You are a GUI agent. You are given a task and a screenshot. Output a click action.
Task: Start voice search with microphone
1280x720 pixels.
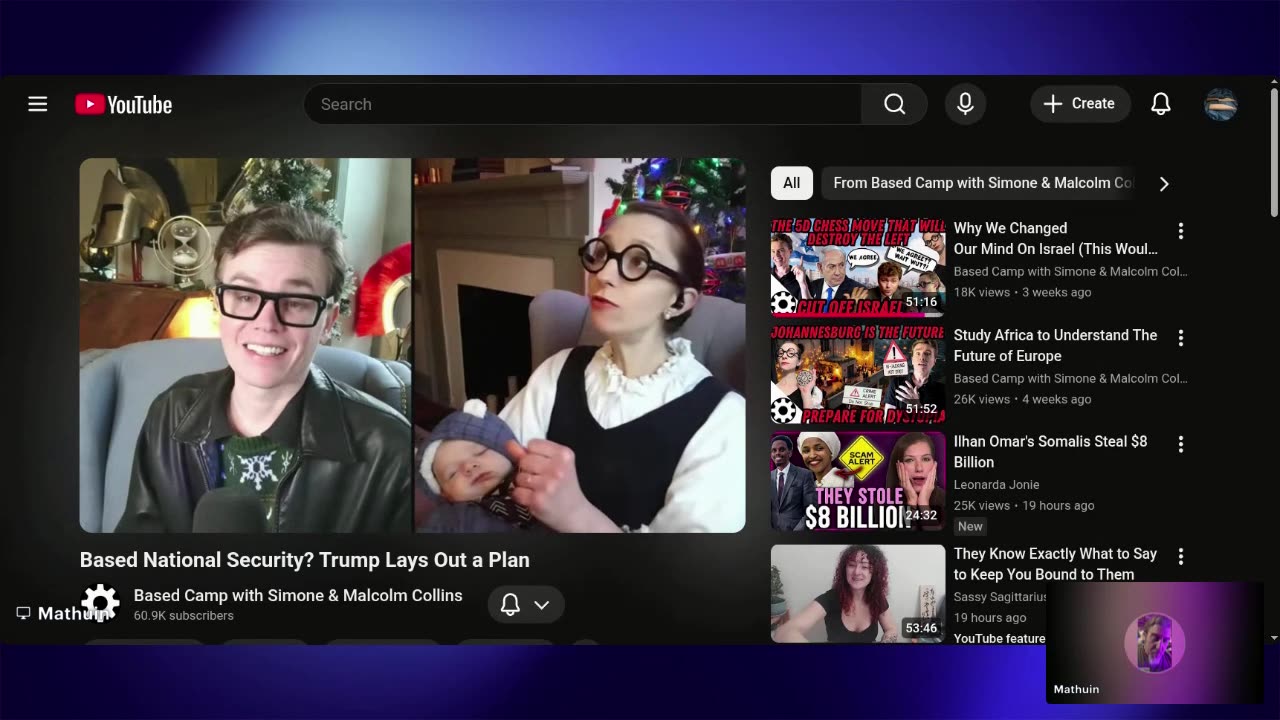[x=965, y=104]
